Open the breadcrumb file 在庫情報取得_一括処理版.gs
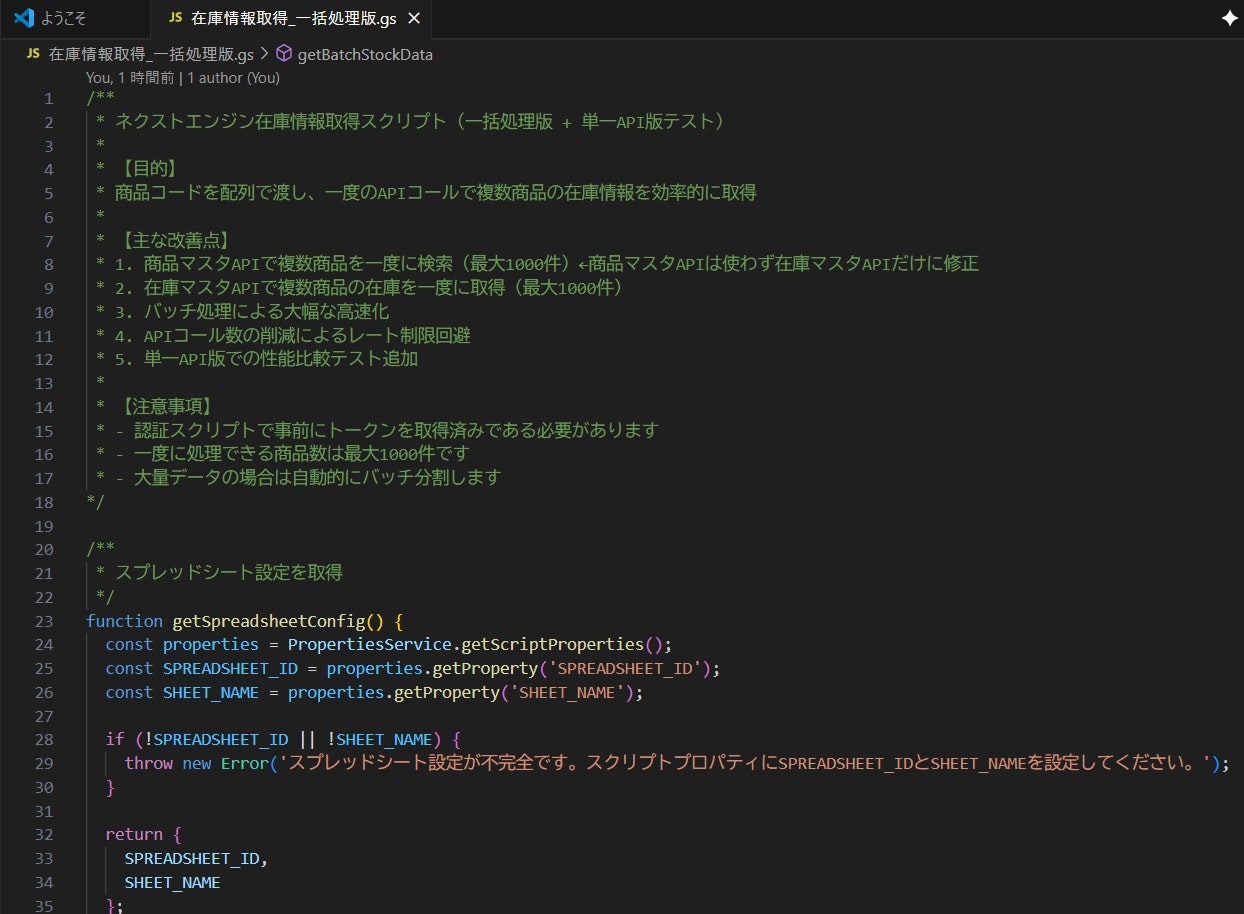The height and width of the screenshot is (914, 1244). pos(151,54)
